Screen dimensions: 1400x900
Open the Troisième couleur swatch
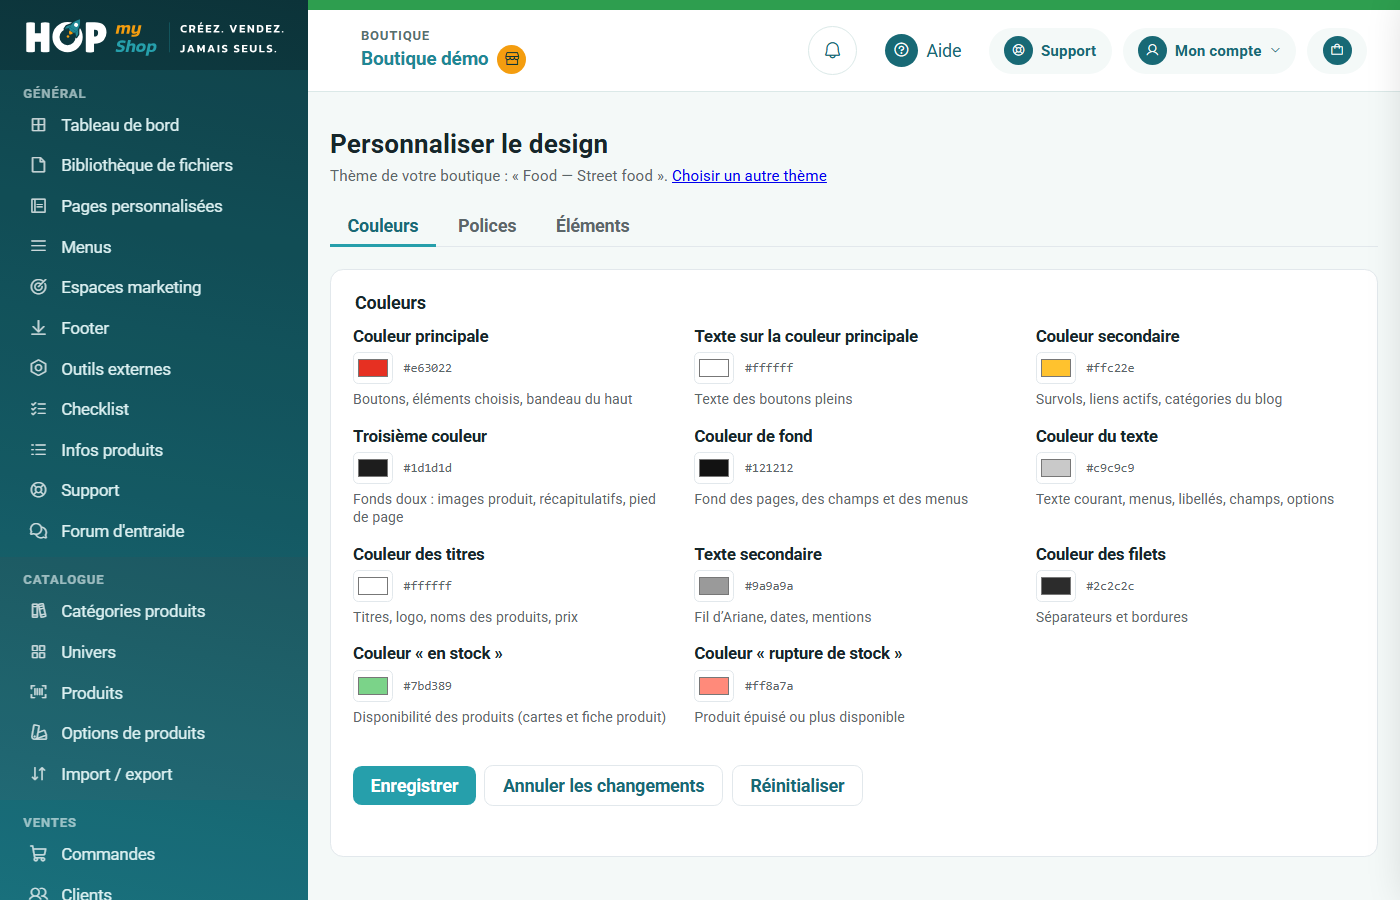(x=373, y=468)
